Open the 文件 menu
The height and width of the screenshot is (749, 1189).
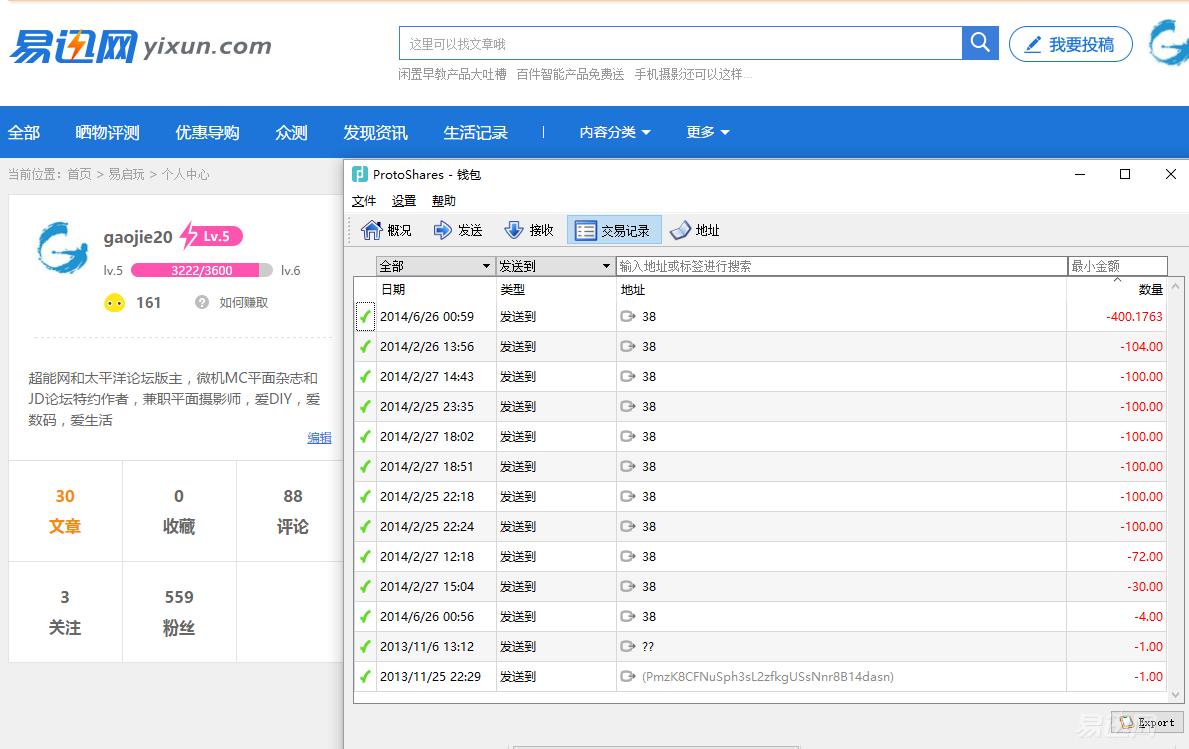coord(363,200)
